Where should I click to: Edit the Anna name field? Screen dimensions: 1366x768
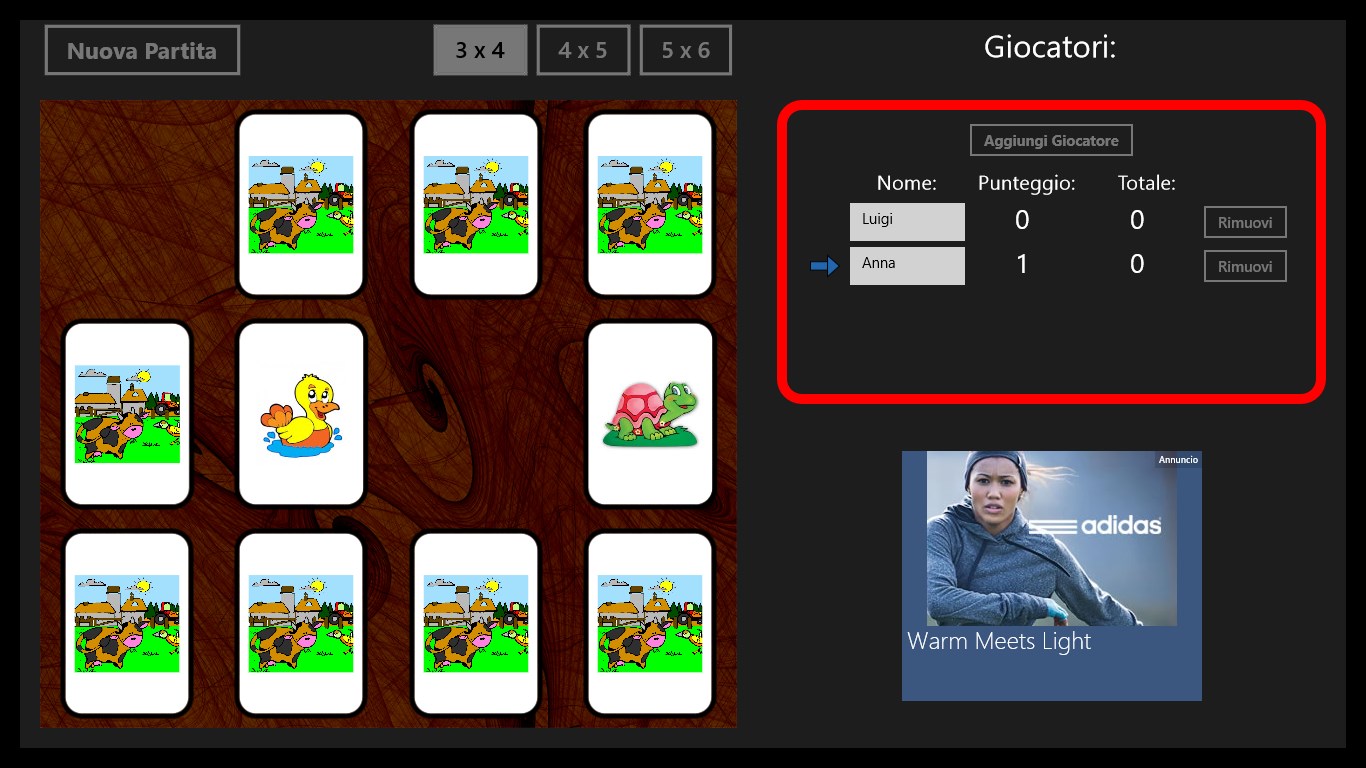(x=907, y=266)
